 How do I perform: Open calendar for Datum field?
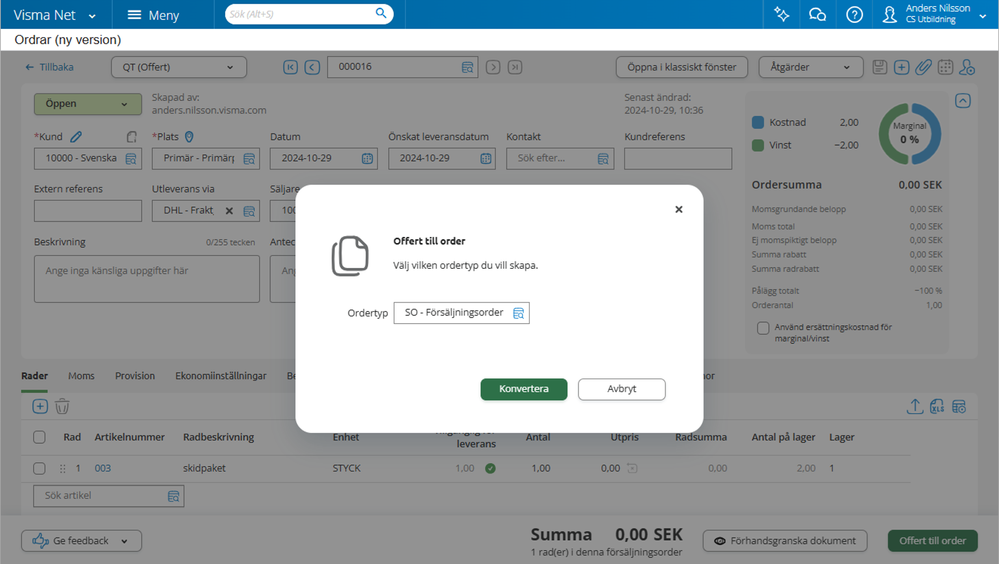click(x=368, y=159)
